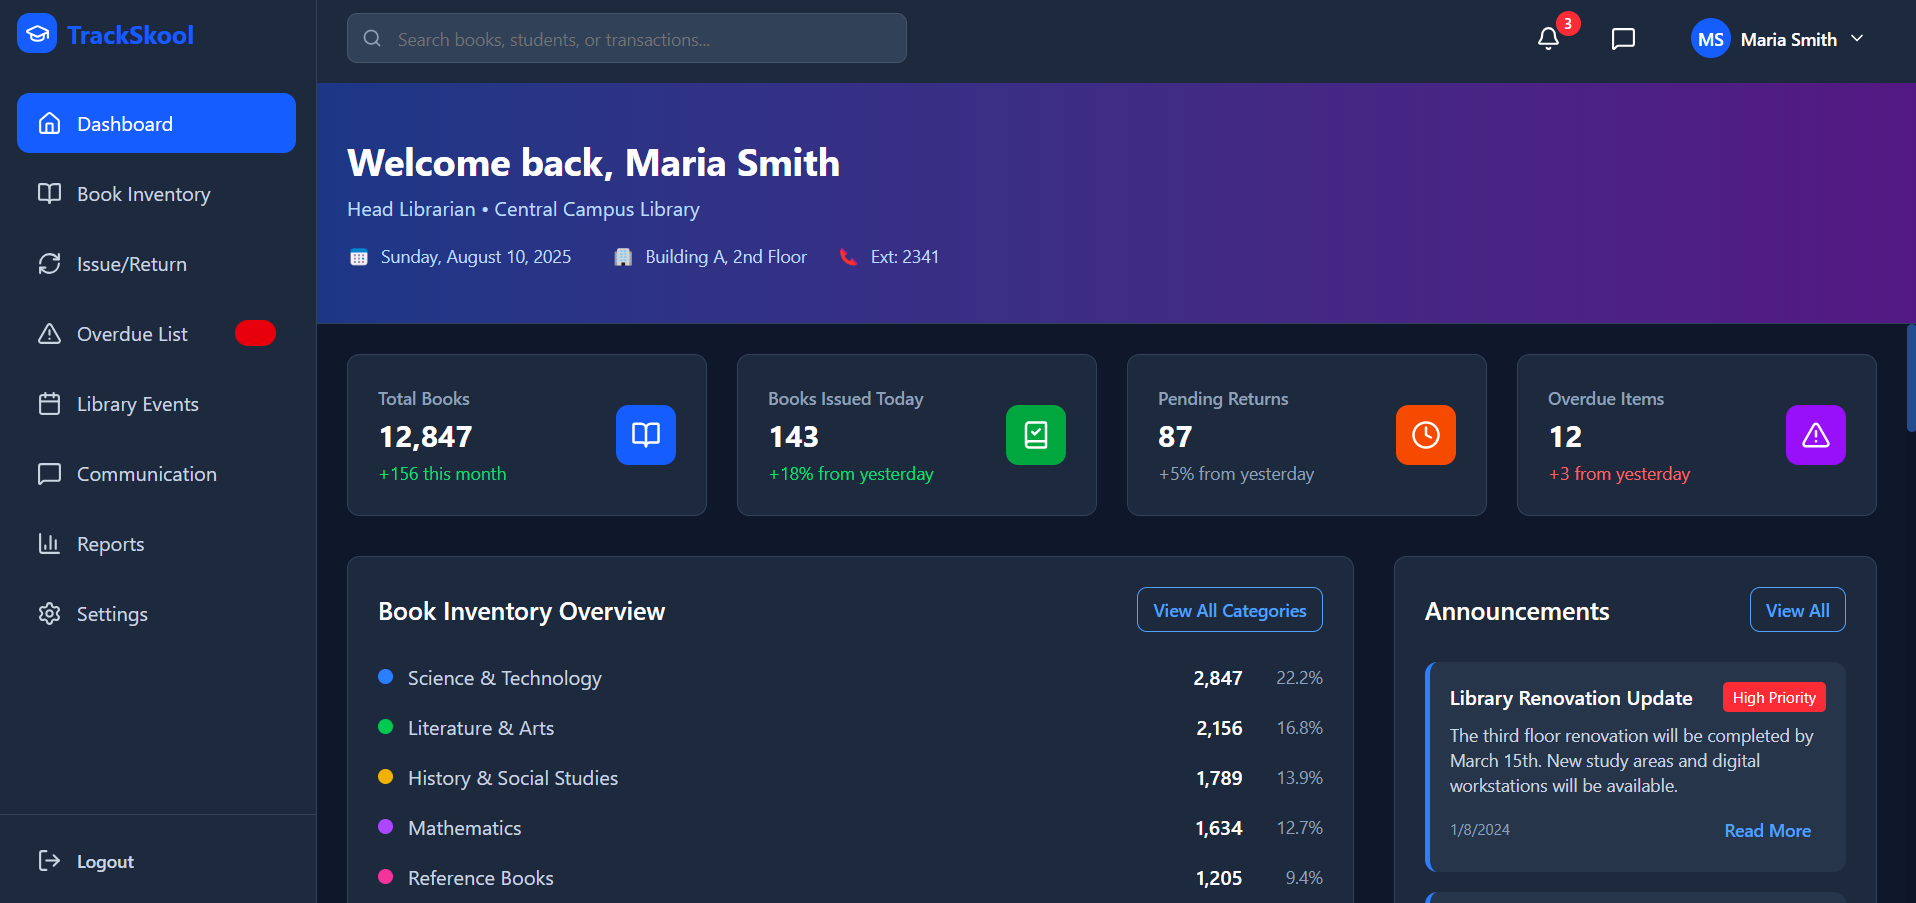Image resolution: width=1916 pixels, height=903 pixels.
Task: Click the Overdue Items warning triangle icon
Action: [x=1815, y=435]
